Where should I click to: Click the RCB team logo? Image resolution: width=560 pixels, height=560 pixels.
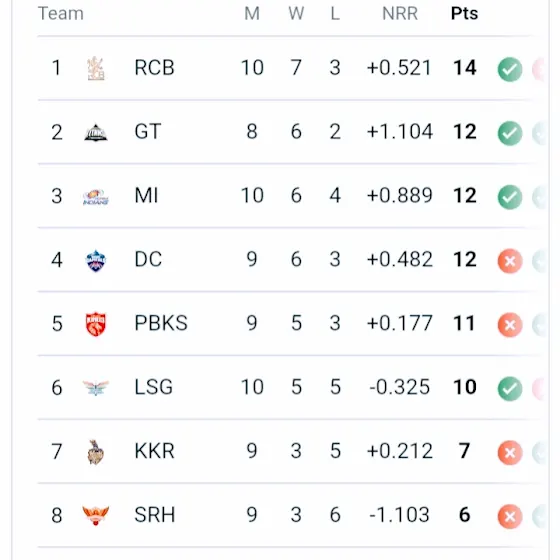pos(96,68)
